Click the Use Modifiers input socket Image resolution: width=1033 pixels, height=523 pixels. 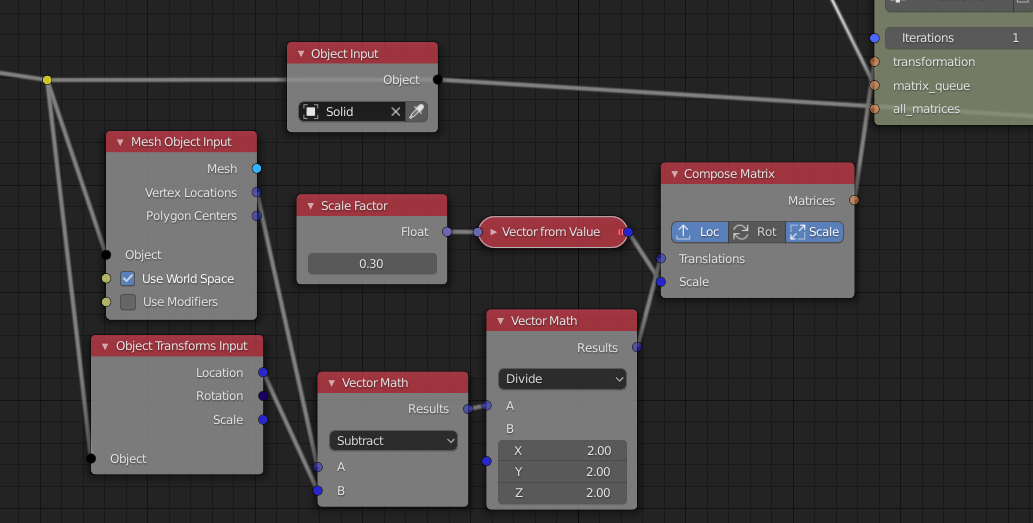click(x=106, y=302)
